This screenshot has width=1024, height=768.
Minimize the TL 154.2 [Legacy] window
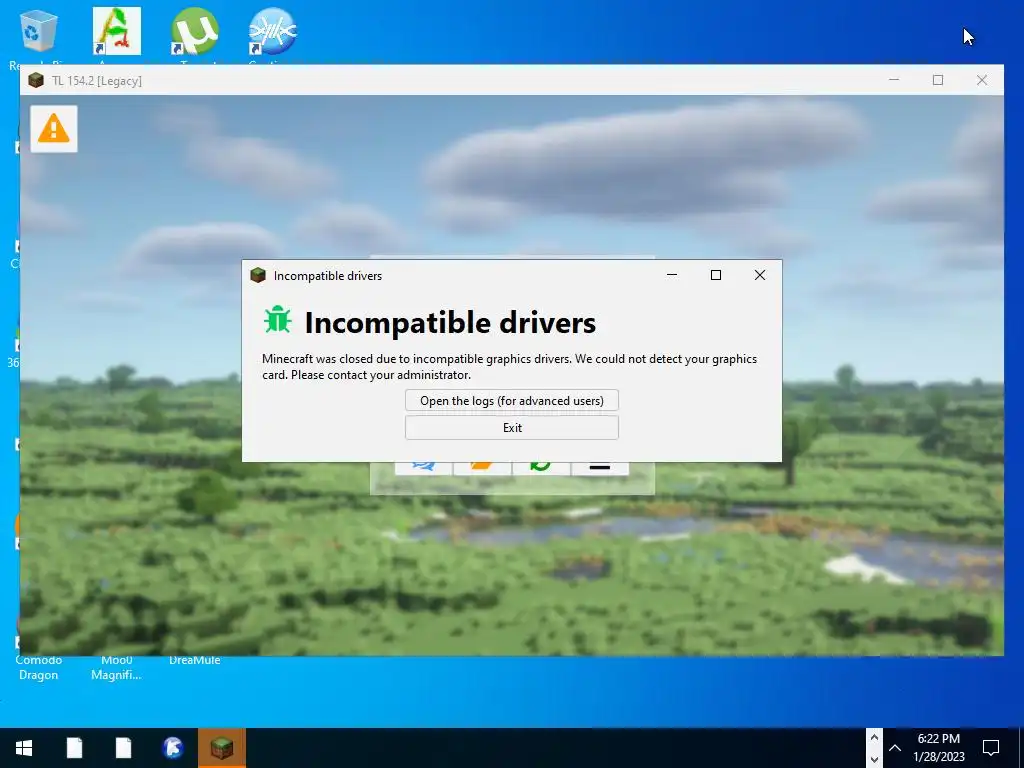point(894,80)
